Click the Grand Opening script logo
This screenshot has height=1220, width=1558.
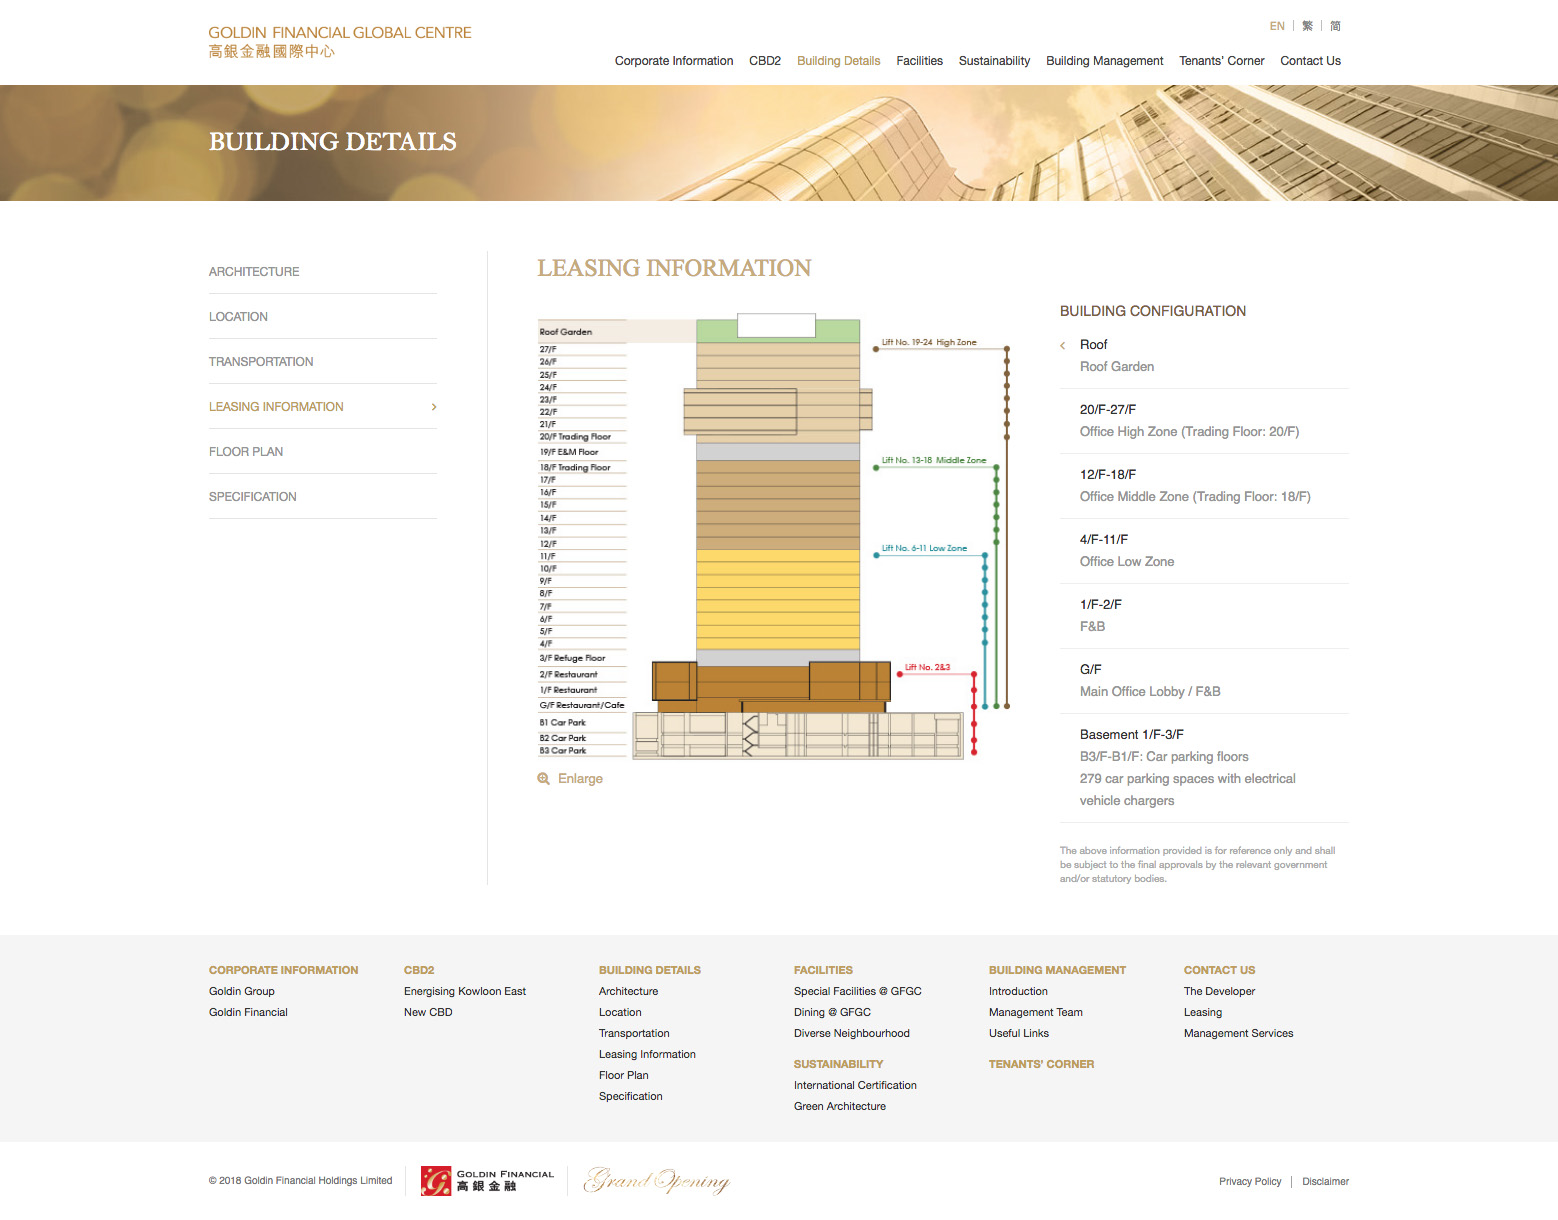pos(657,1181)
